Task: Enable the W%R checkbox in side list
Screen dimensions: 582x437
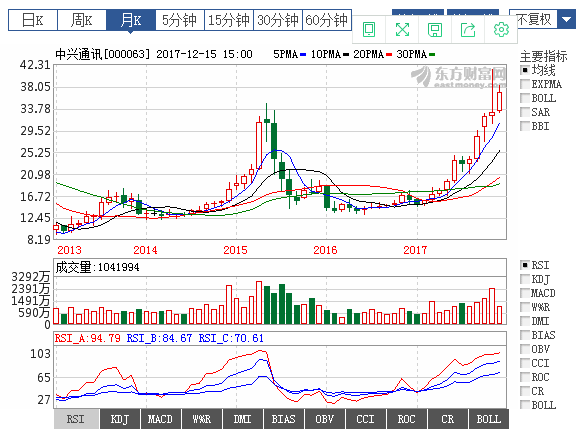Action: click(525, 307)
